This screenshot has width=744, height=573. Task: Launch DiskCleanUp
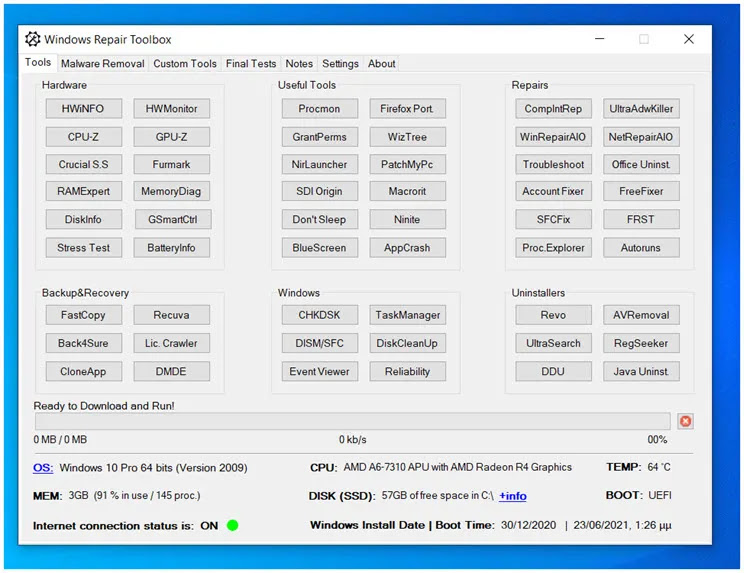(x=407, y=343)
